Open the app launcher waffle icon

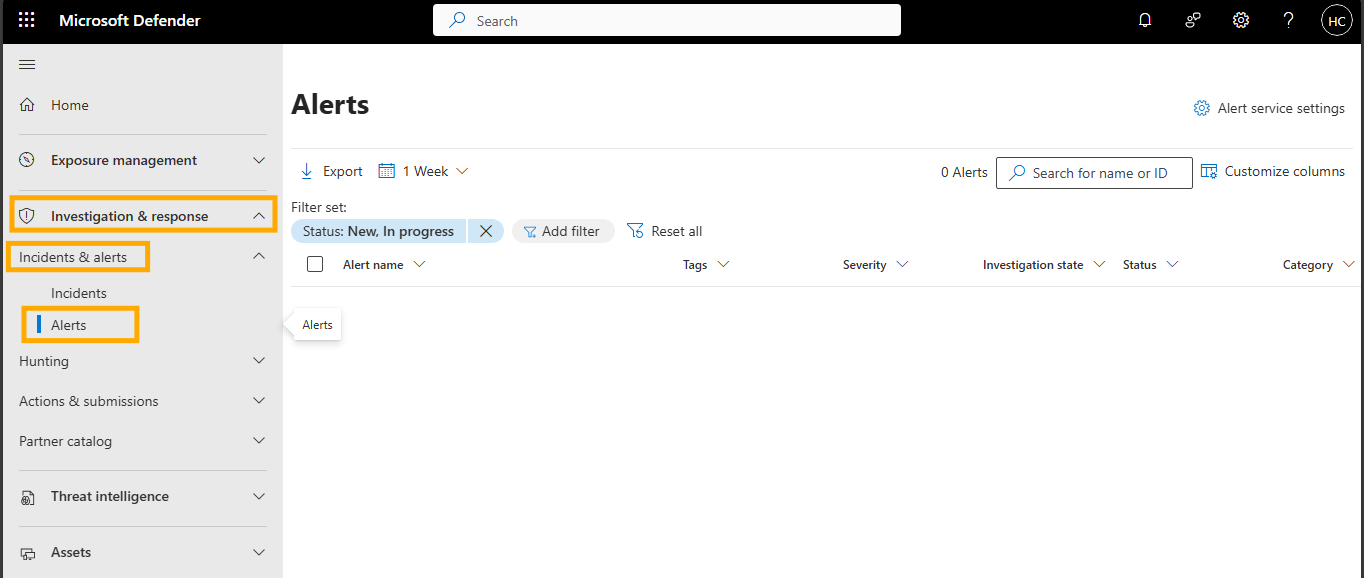coord(27,20)
